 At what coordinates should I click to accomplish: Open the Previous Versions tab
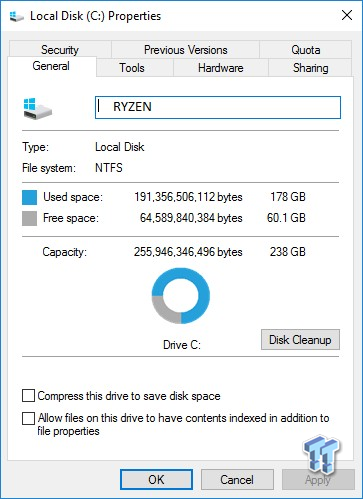pyautogui.click(x=185, y=50)
